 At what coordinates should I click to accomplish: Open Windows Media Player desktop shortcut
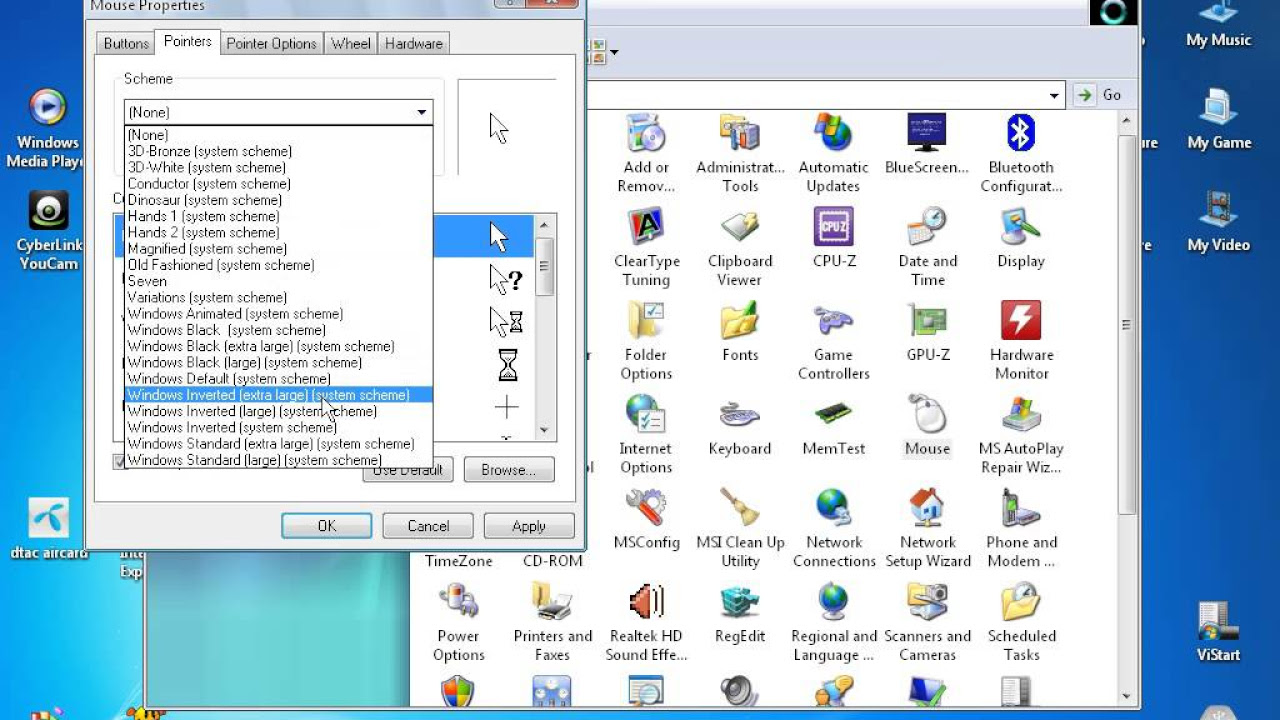pos(47,108)
